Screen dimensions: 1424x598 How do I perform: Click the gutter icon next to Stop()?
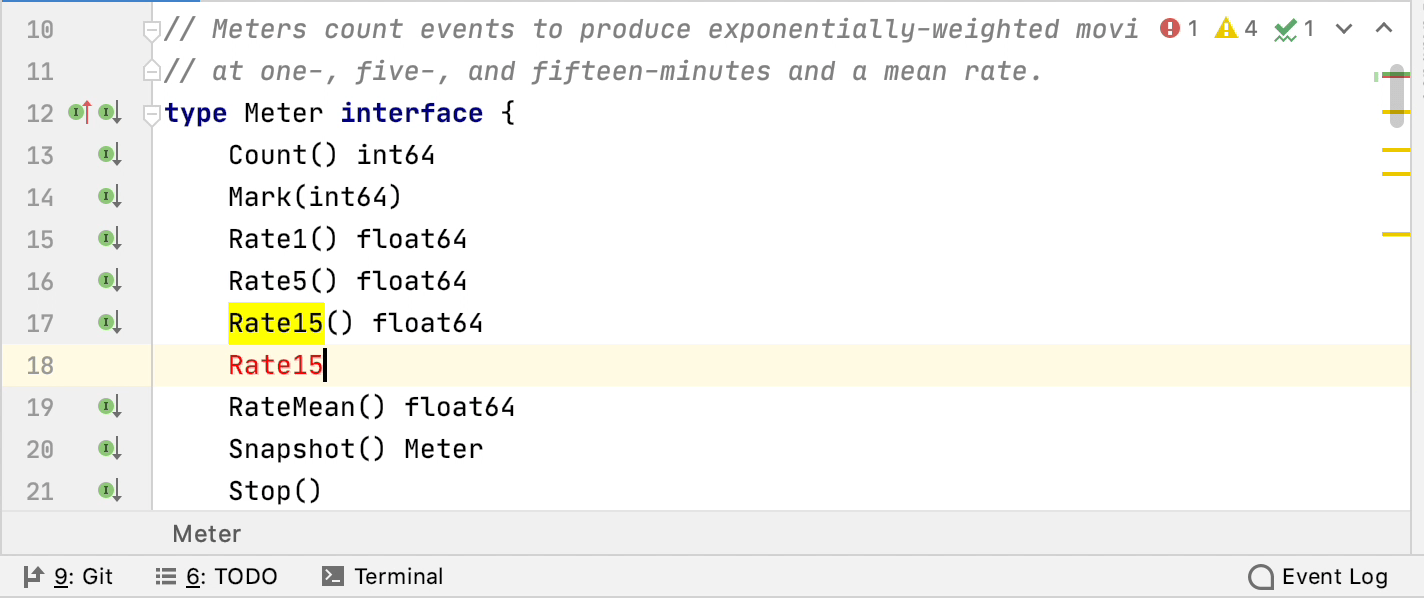(x=109, y=491)
